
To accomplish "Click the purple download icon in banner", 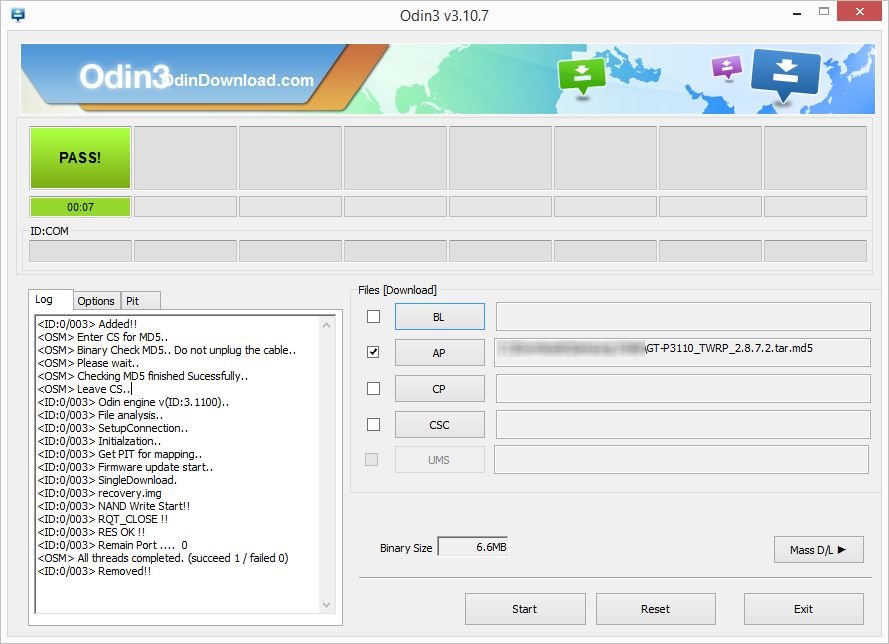I will 727,67.
